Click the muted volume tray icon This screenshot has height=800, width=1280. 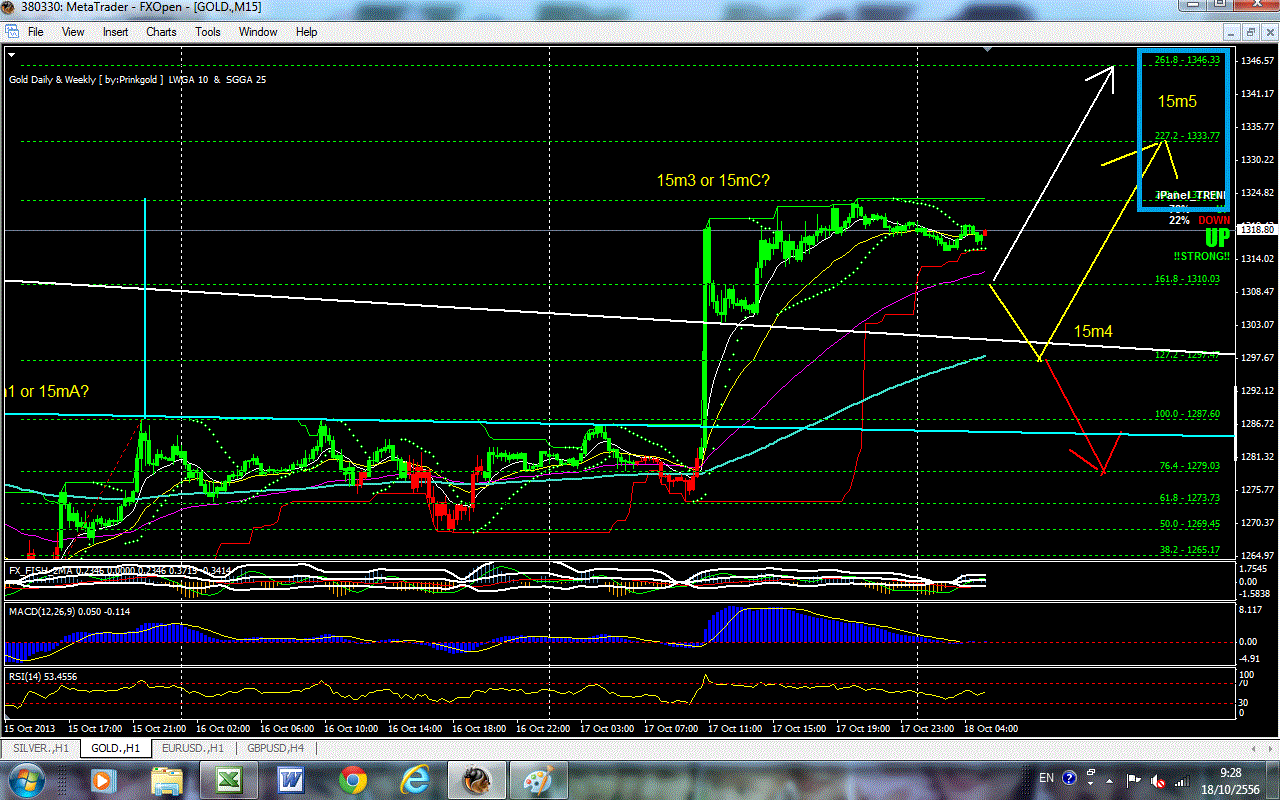(x=1156, y=779)
